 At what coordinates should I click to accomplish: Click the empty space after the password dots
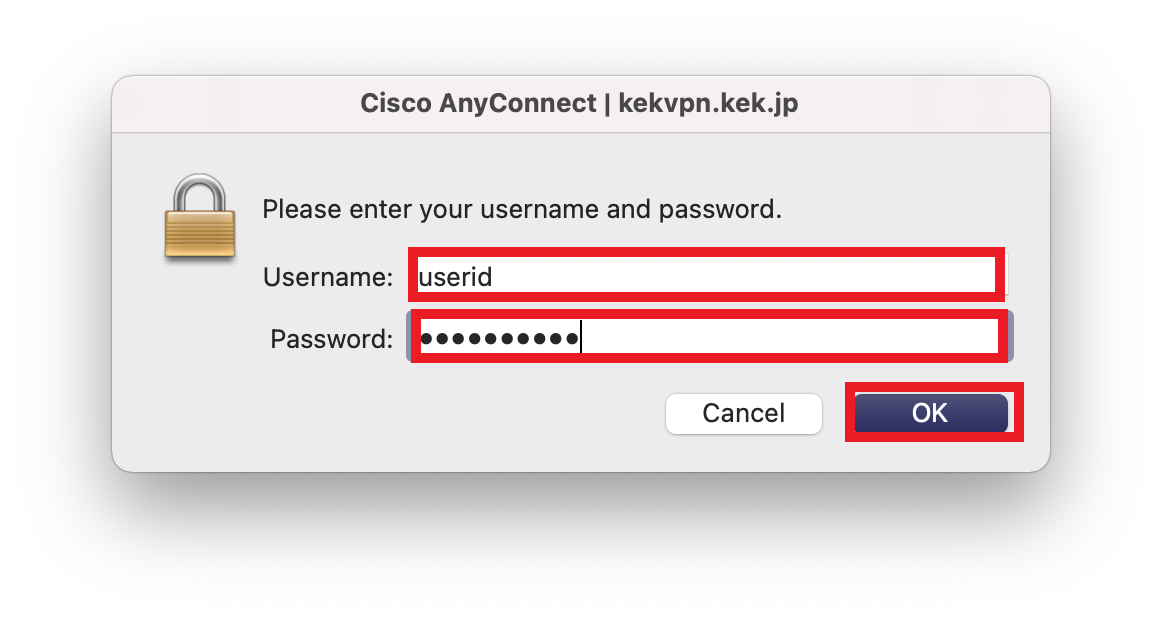point(790,339)
